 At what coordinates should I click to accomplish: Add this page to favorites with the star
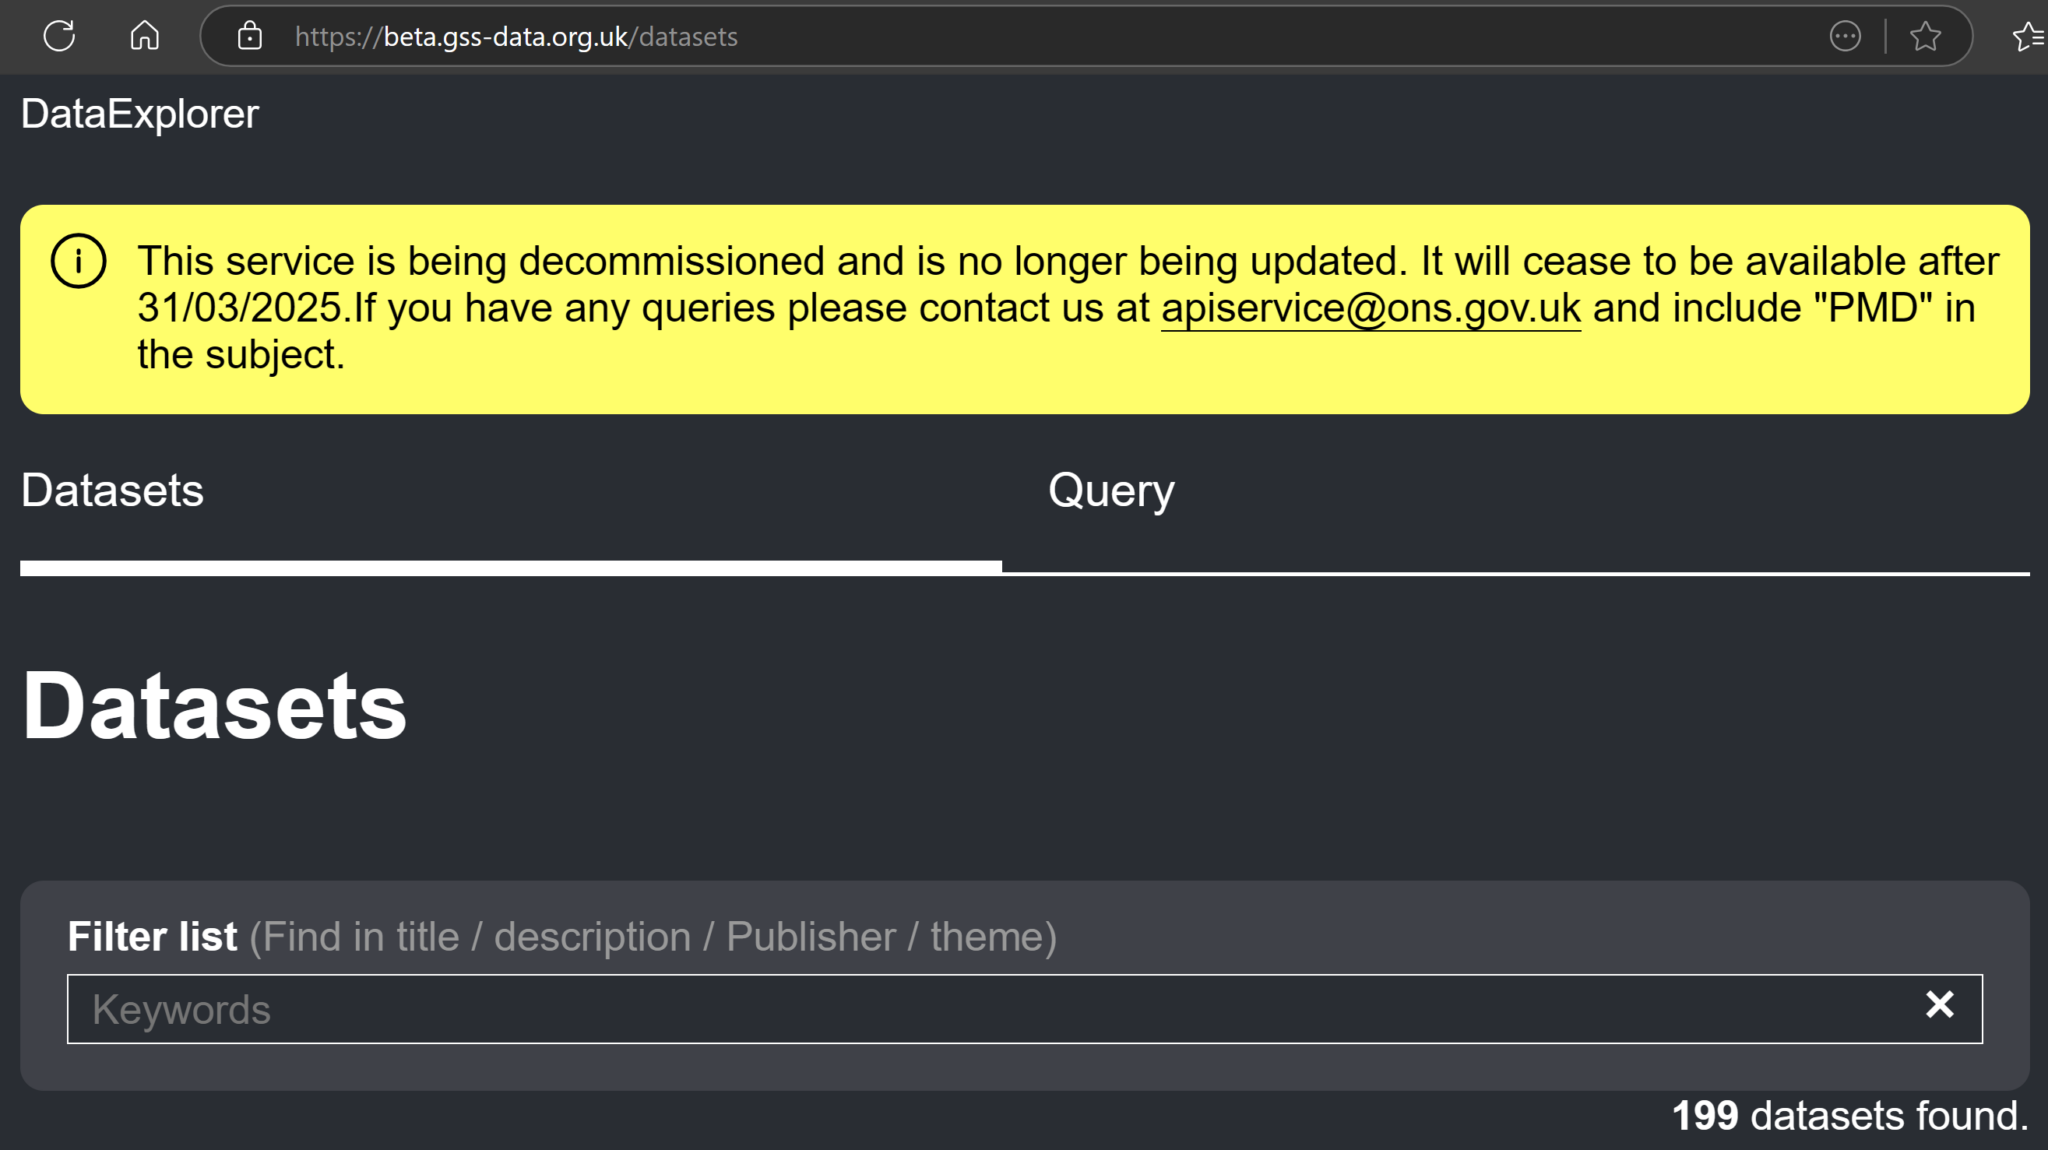coord(1925,37)
